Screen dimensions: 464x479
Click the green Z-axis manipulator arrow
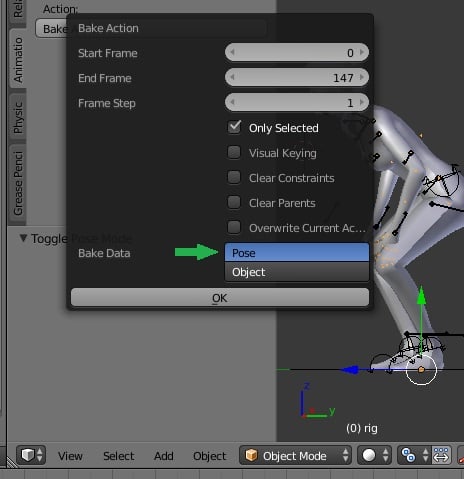(x=421, y=295)
